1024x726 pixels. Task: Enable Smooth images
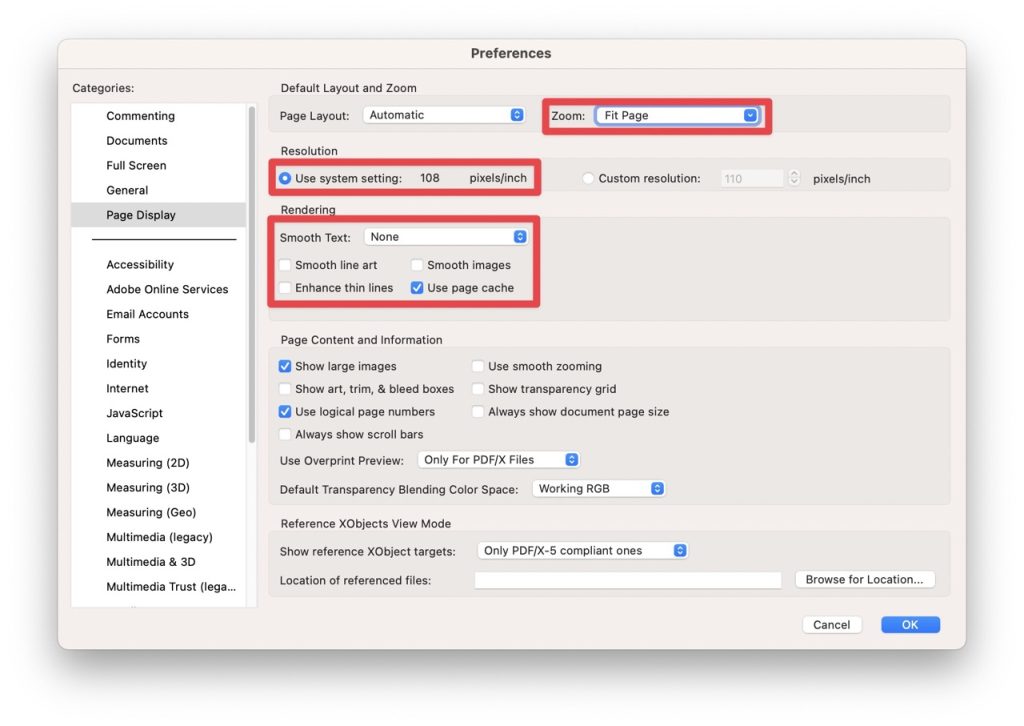click(417, 265)
